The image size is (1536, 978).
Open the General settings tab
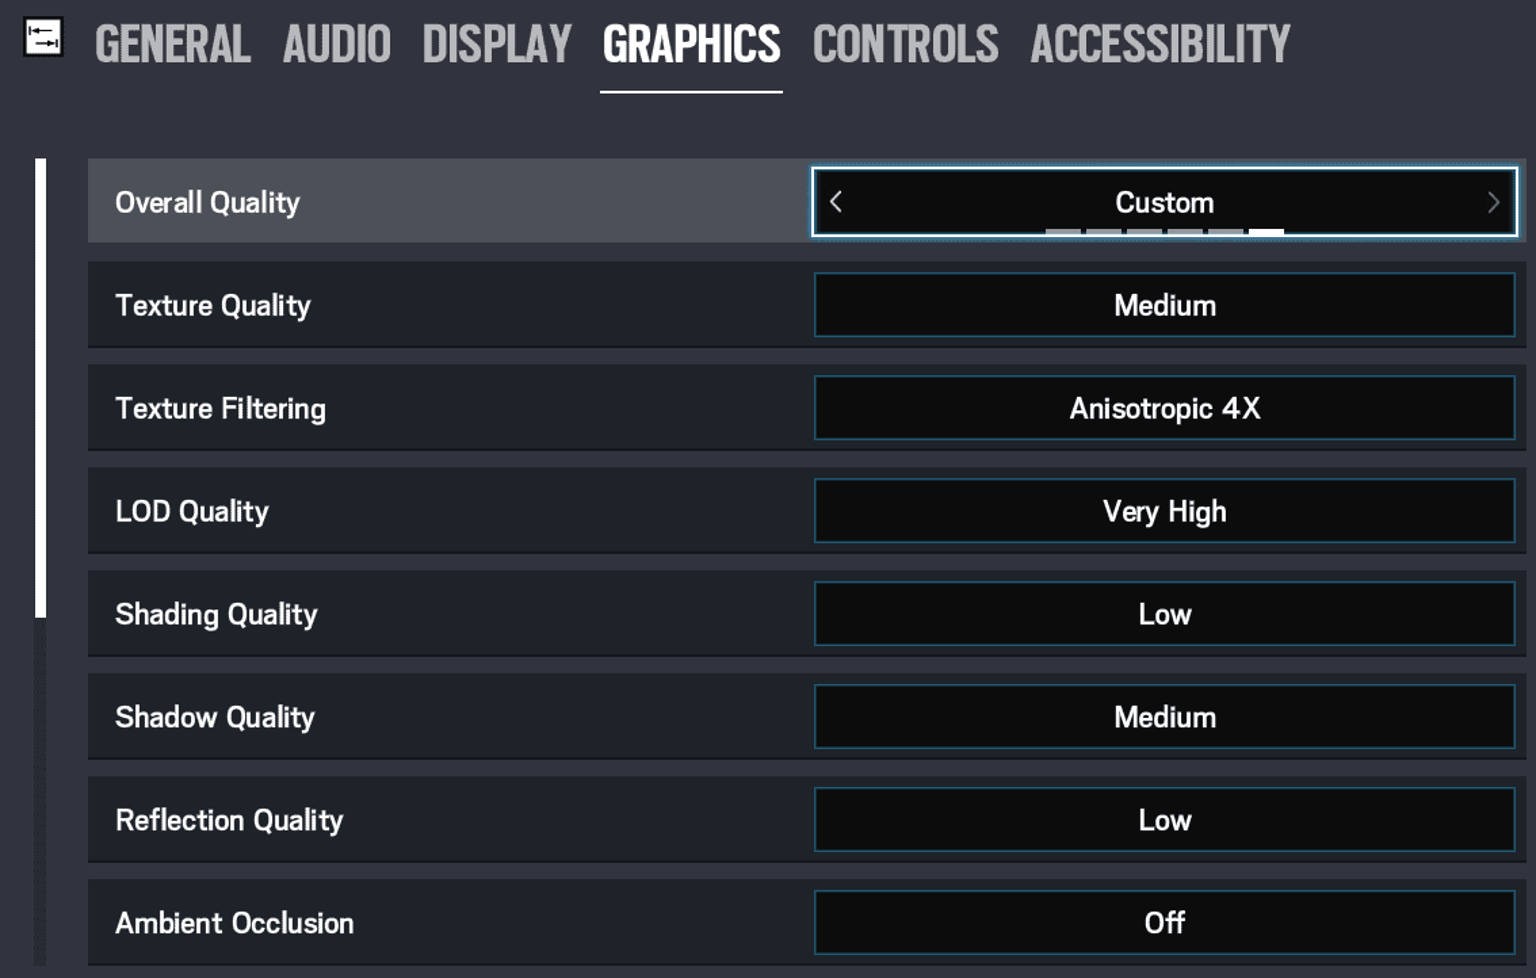coord(172,45)
